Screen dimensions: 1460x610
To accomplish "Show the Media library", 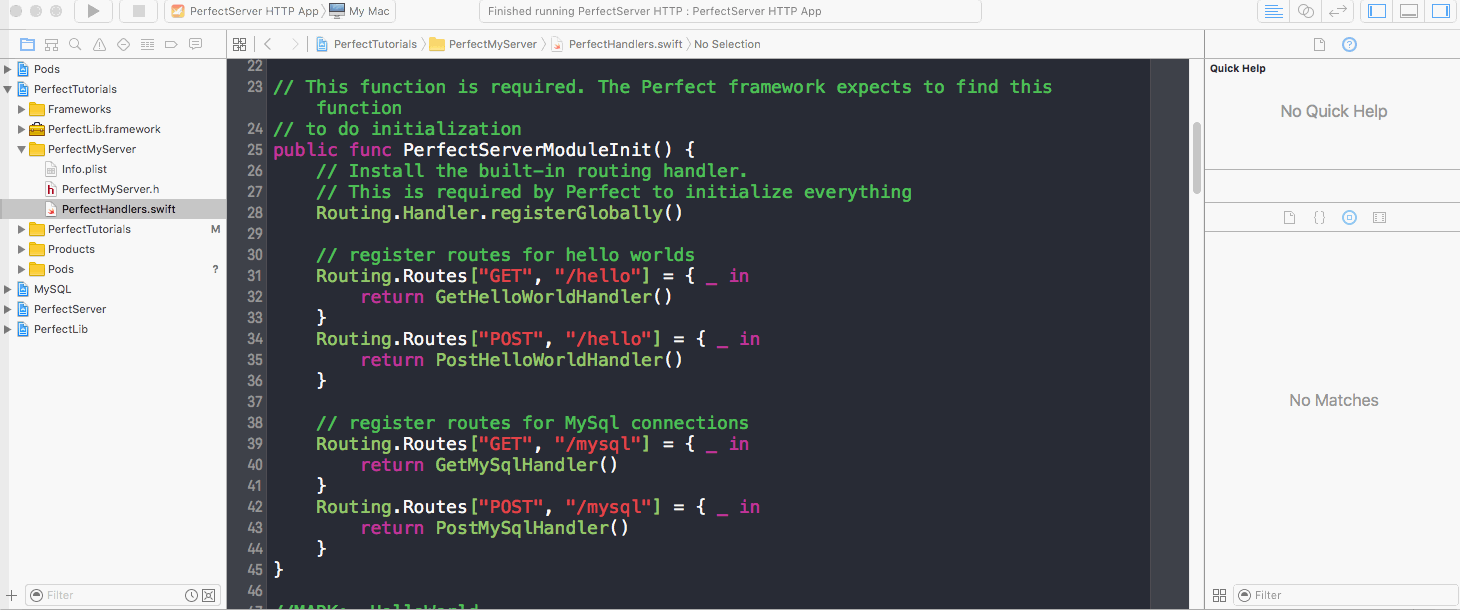I will [1379, 217].
